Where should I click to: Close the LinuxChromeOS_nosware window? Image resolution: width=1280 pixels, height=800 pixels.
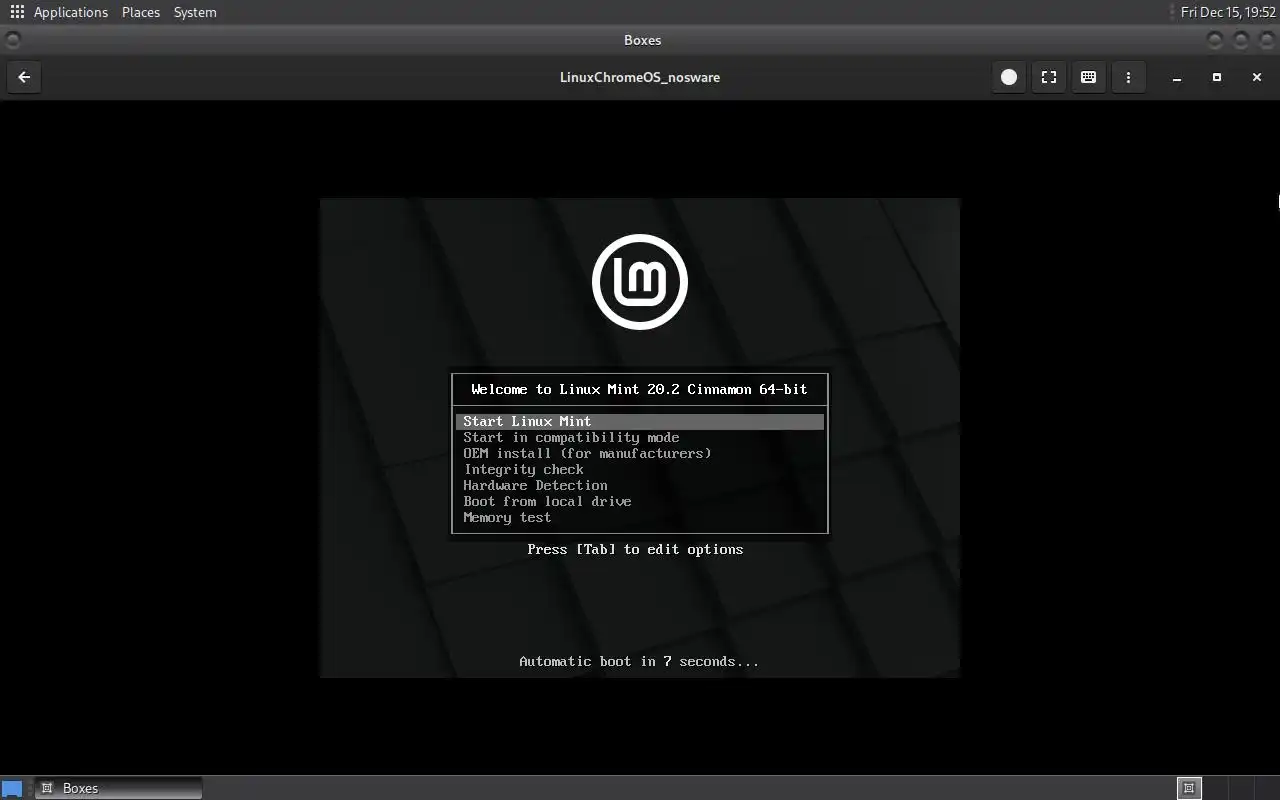pos(1257,77)
